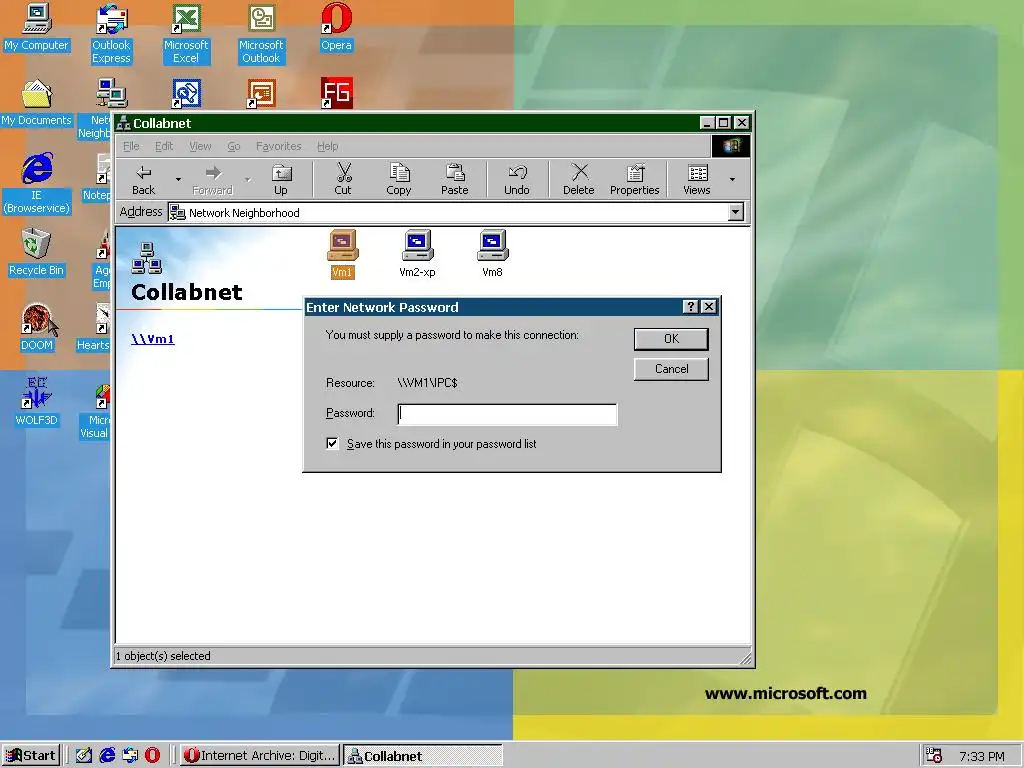Click the Show Desktop quick launch icon
Image resolution: width=1024 pixels, height=768 pixels.
[84, 756]
